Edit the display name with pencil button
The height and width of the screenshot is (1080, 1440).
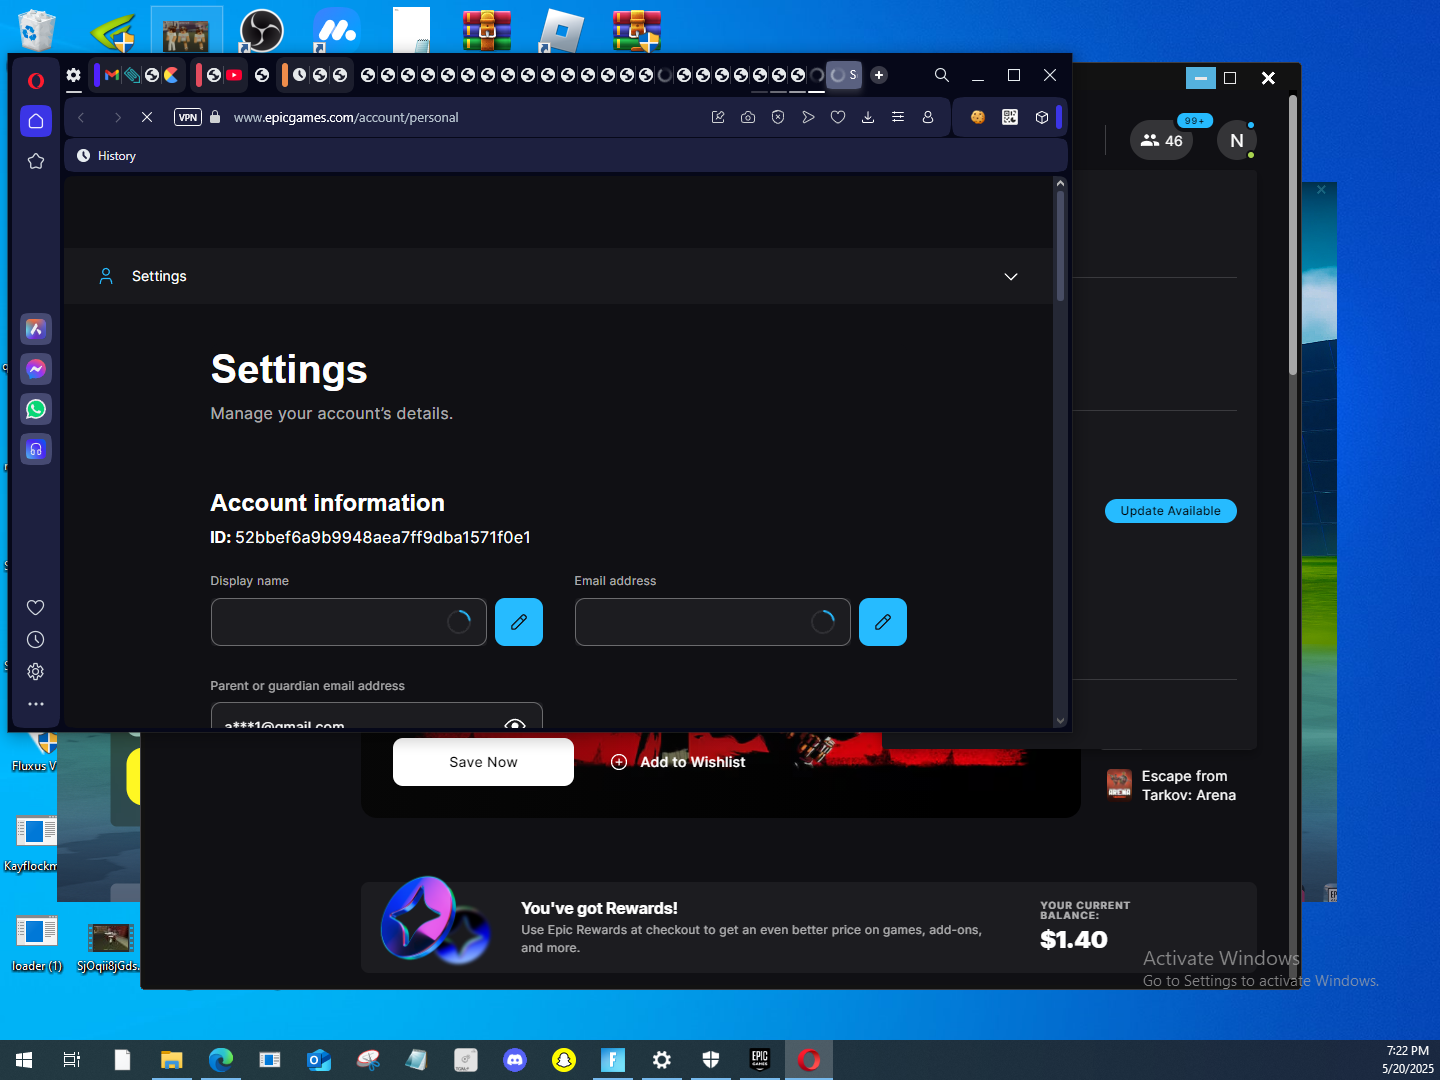[519, 622]
